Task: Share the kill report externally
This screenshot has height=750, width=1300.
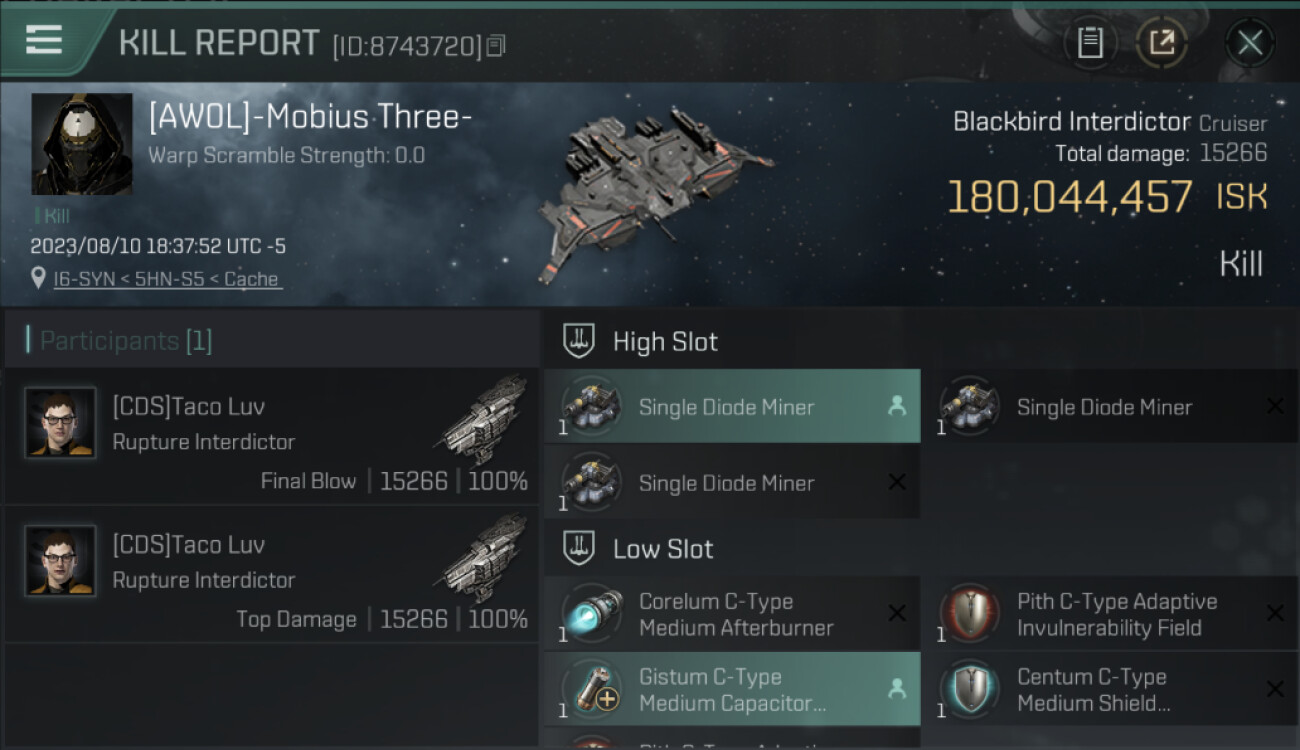Action: [1161, 42]
